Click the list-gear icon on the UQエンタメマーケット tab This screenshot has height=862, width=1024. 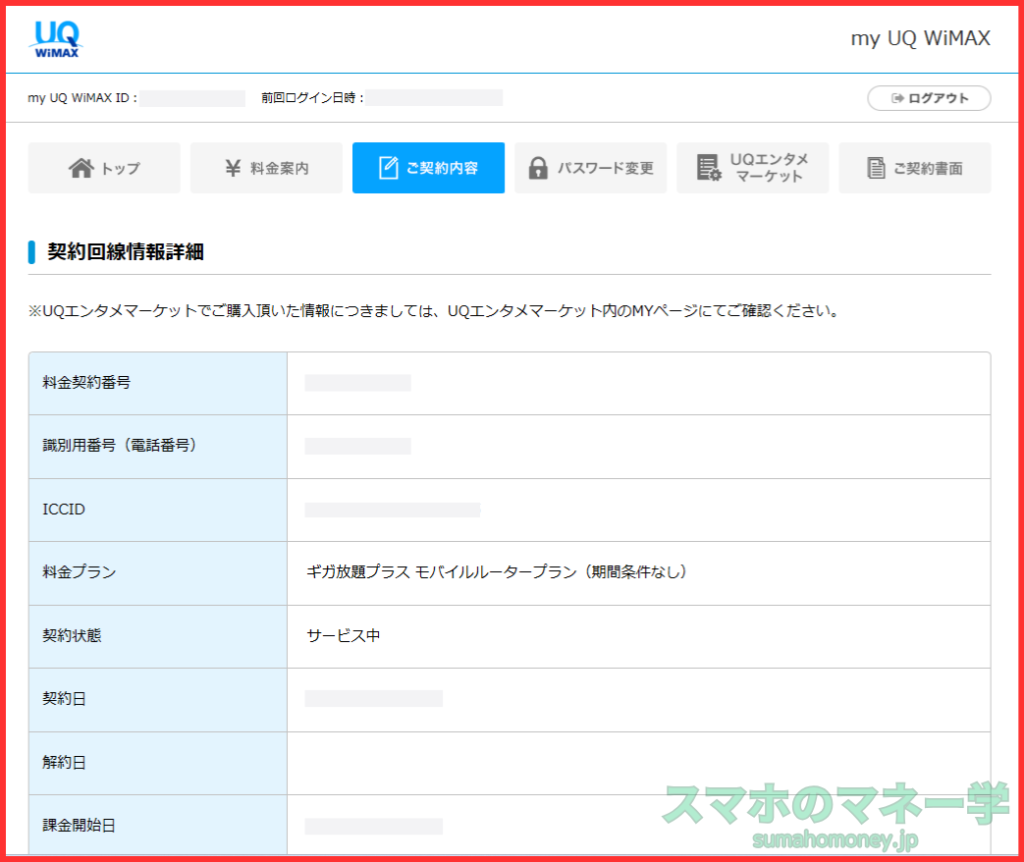(x=709, y=168)
